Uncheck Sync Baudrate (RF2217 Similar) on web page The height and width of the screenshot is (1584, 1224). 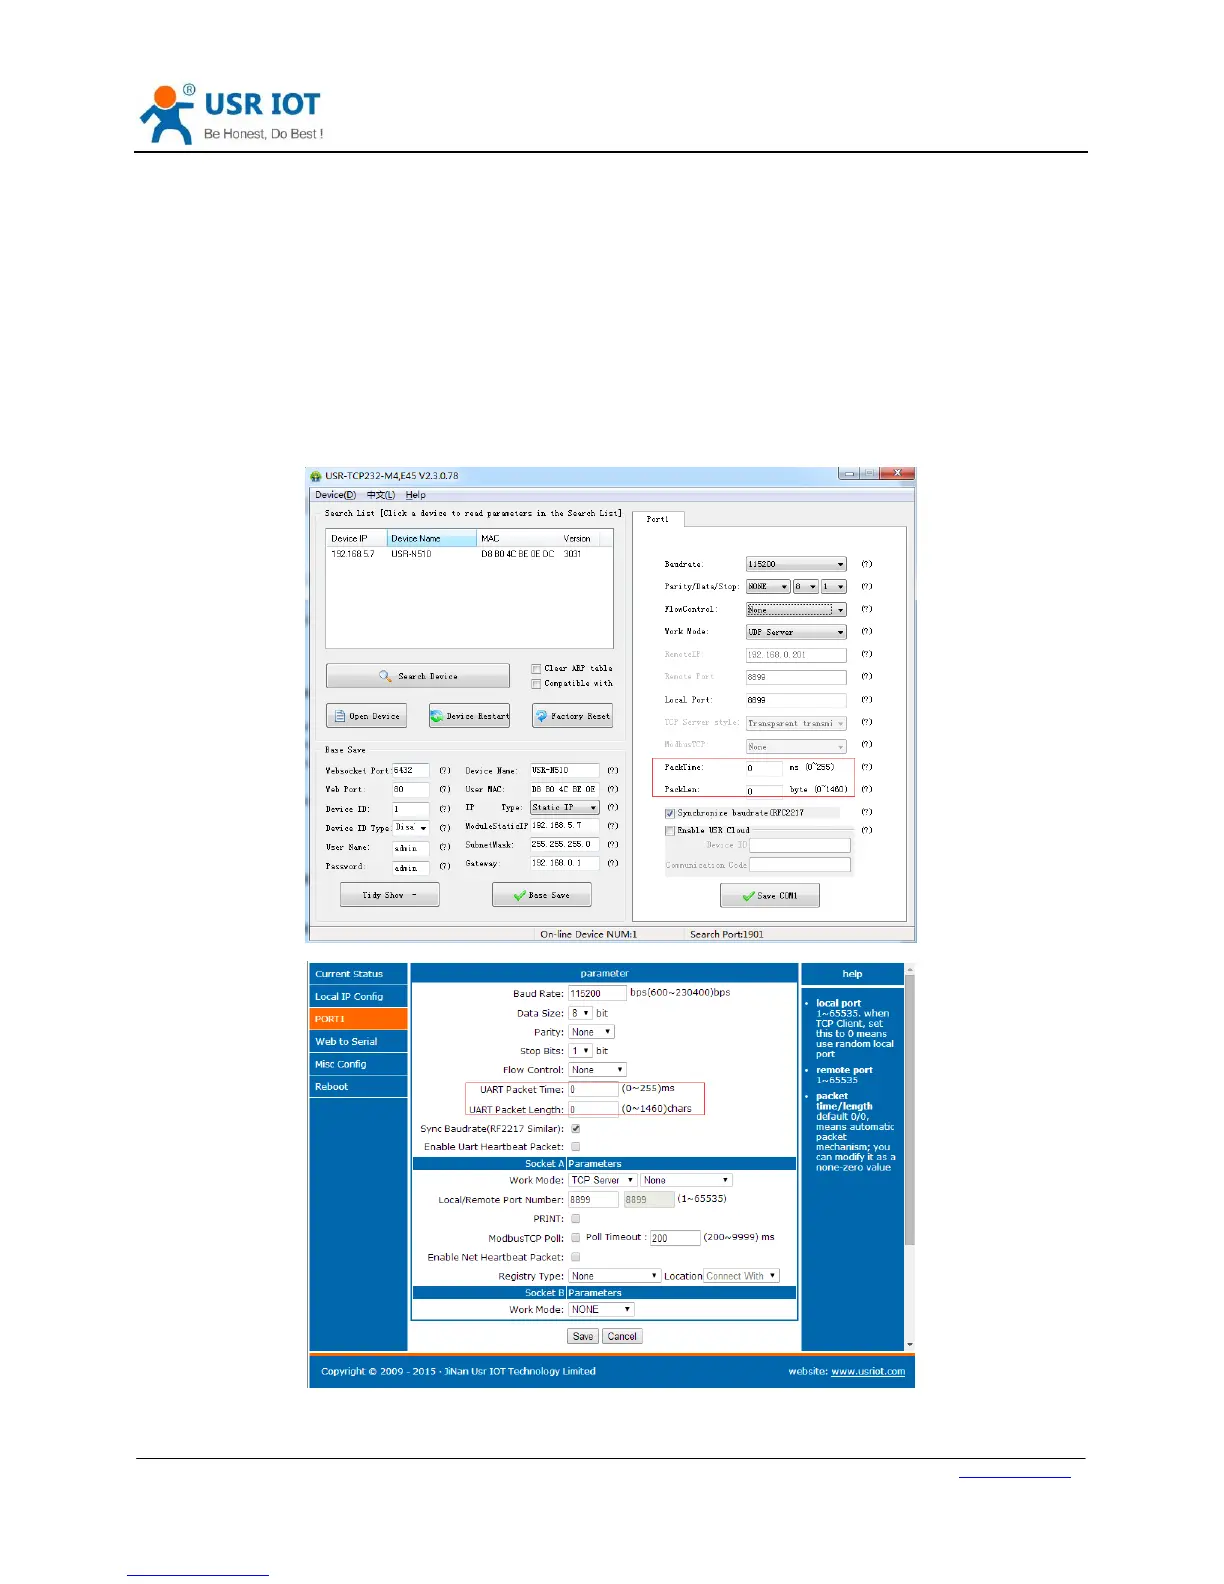pyautogui.click(x=575, y=1128)
